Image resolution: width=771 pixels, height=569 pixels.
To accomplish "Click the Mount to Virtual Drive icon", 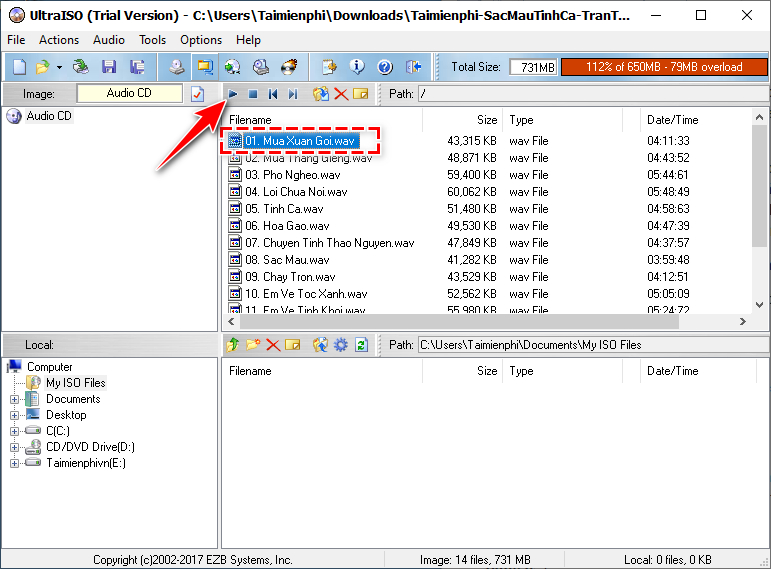I will [x=261, y=67].
